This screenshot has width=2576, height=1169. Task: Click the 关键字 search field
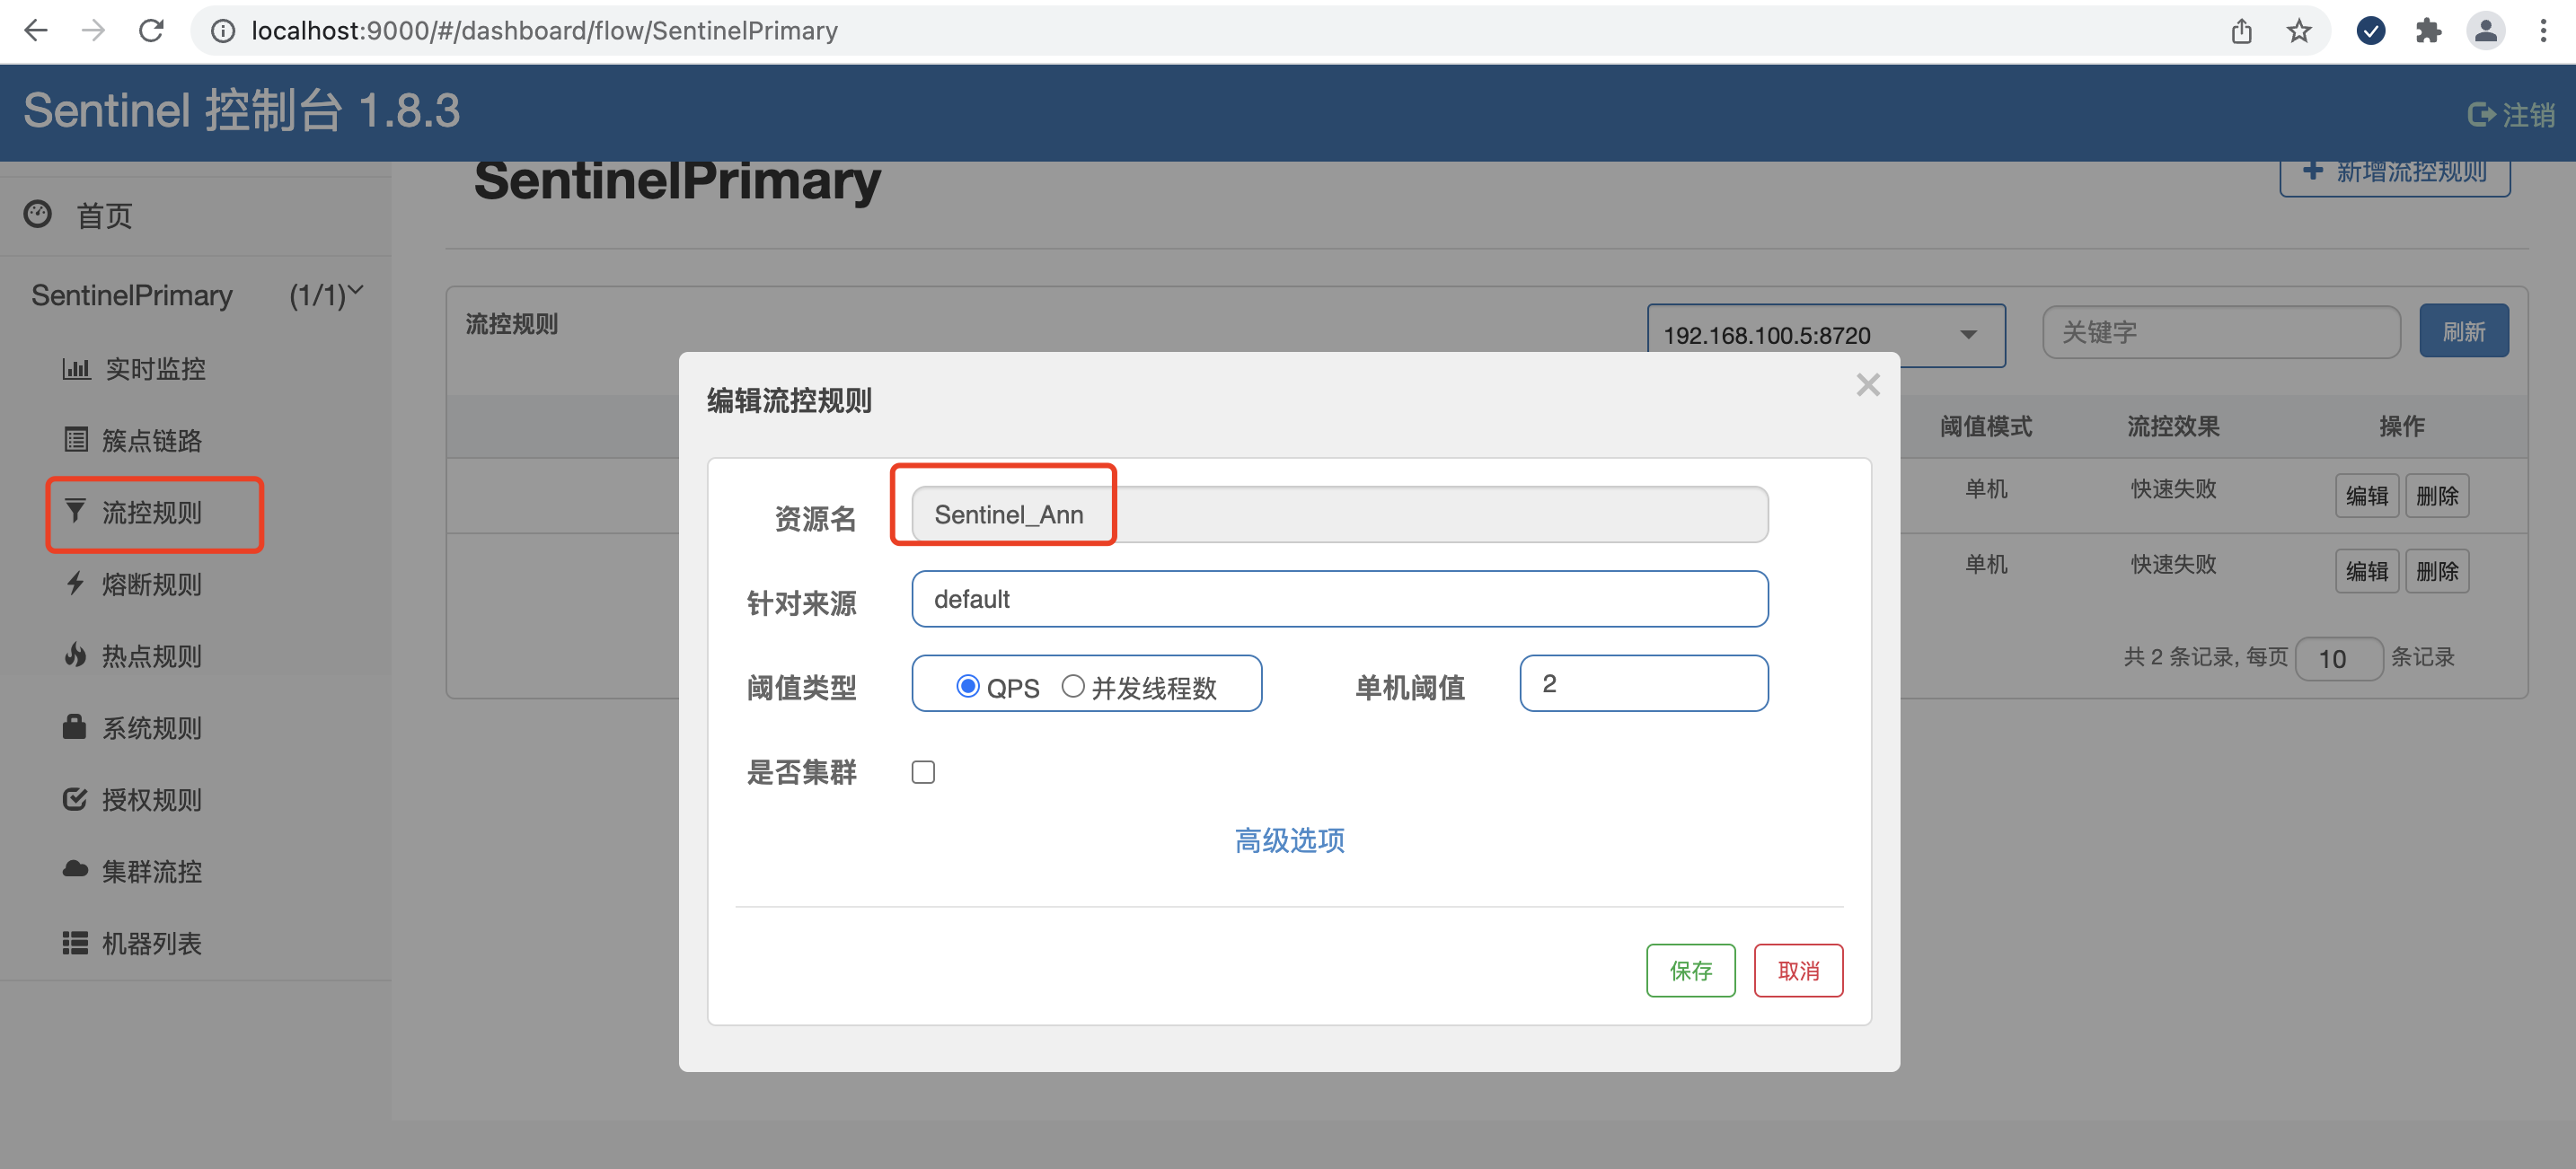point(2220,332)
